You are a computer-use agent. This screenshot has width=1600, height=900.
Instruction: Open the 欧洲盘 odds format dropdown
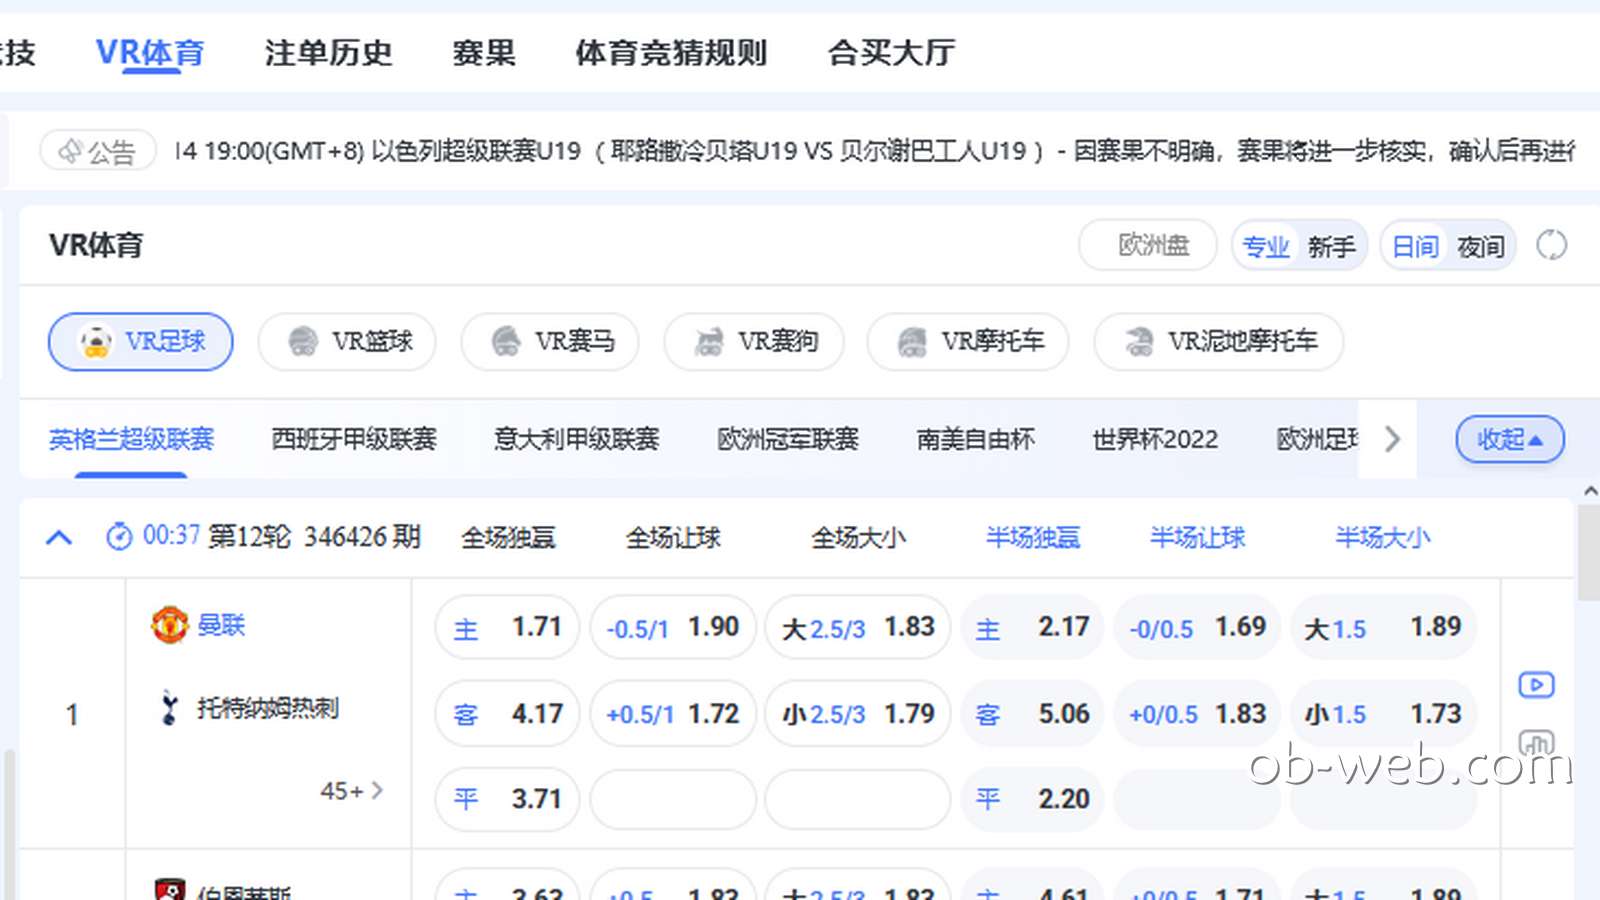click(1148, 245)
